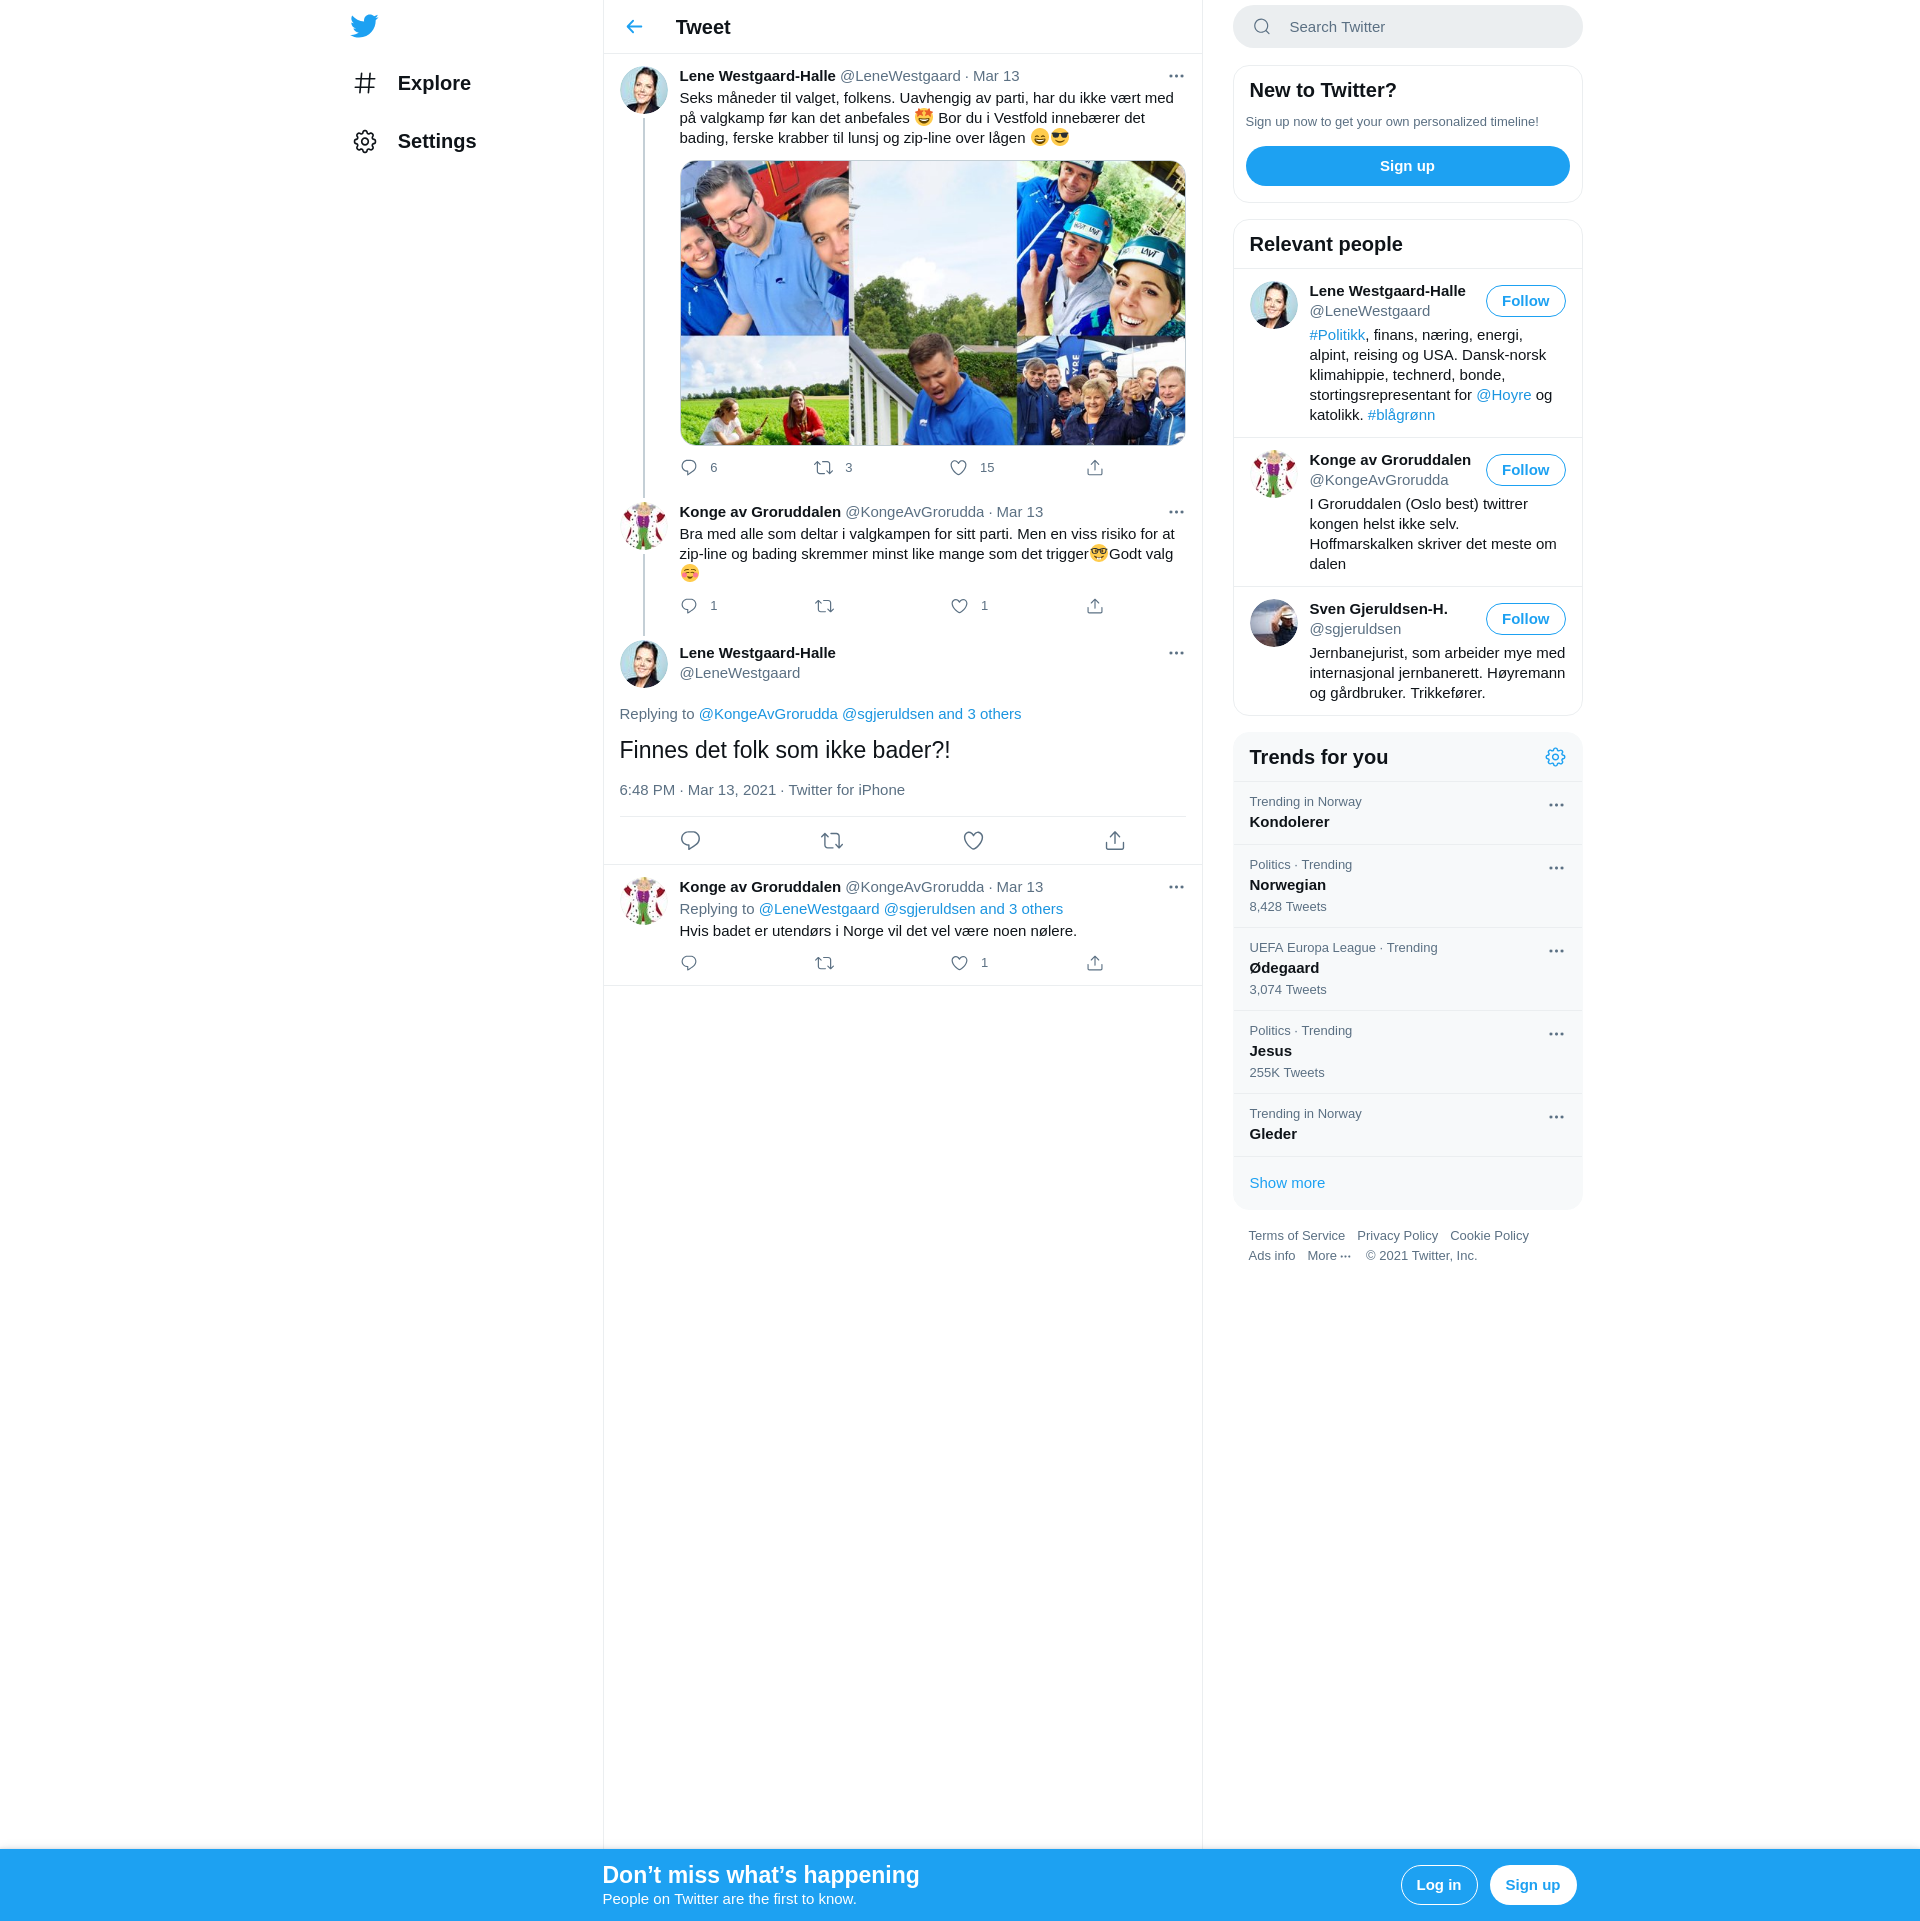
Task: Open Gleder trending topic
Action: coord(1407,1125)
